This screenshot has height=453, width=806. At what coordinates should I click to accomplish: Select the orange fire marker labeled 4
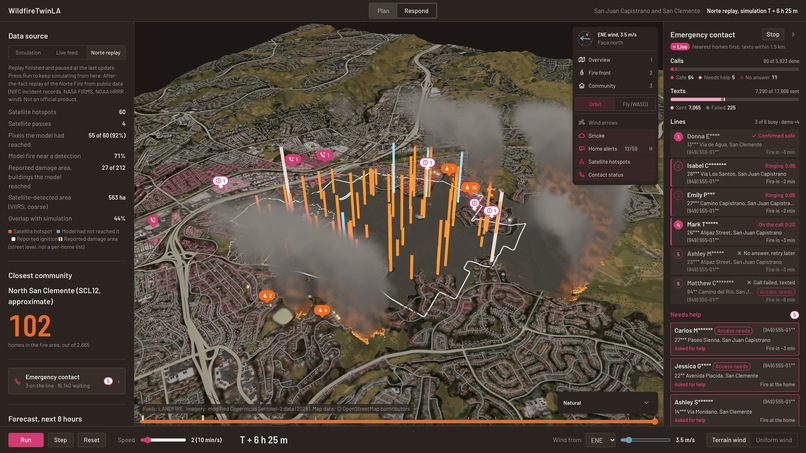[x=321, y=310]
